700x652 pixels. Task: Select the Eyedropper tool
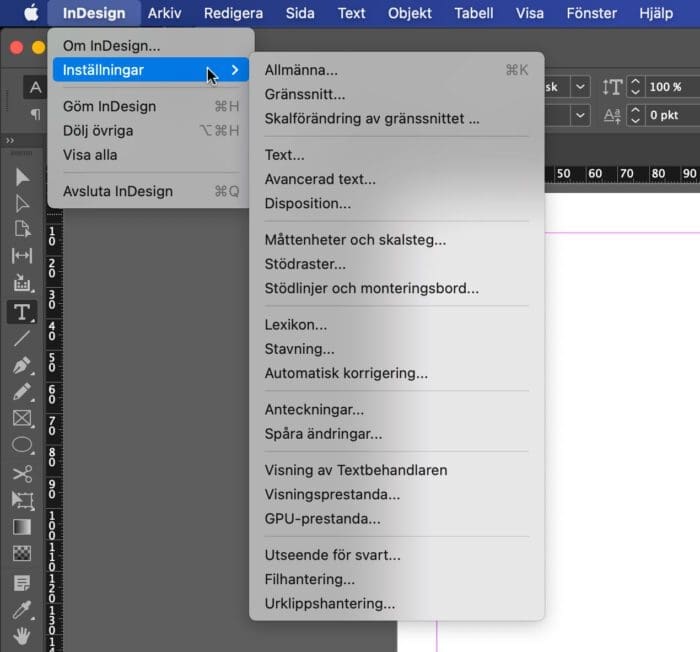click(x=22, y=610)
